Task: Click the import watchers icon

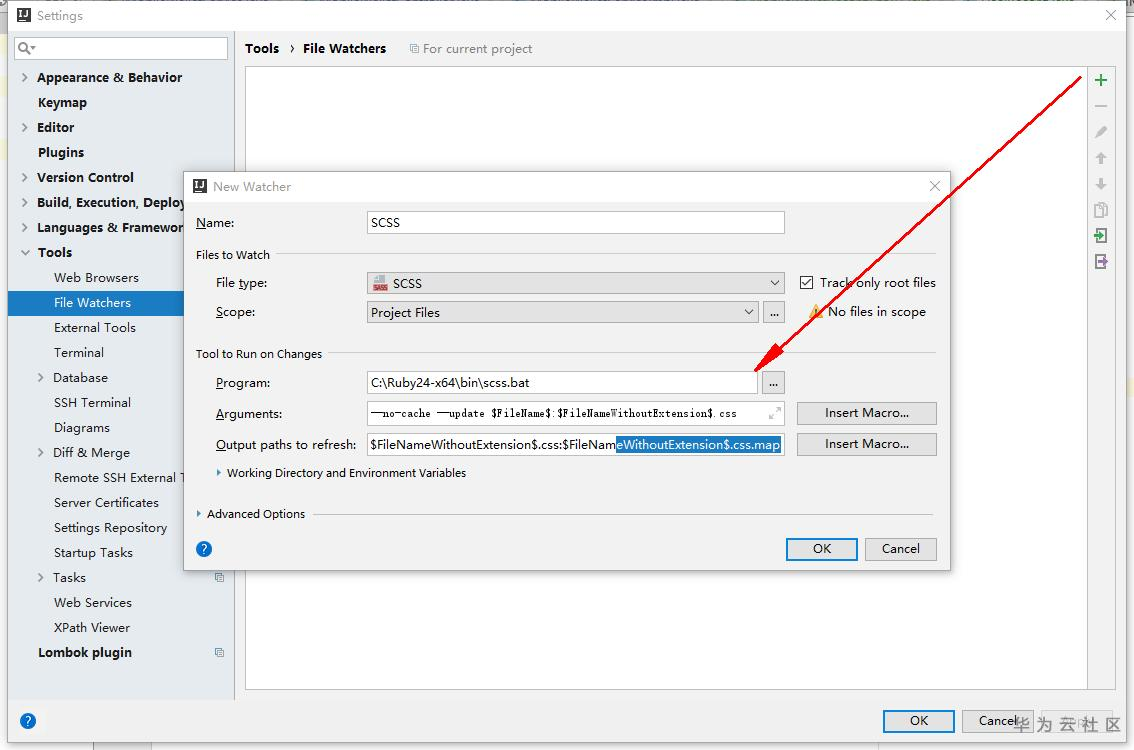Action: pos(1101,236)
